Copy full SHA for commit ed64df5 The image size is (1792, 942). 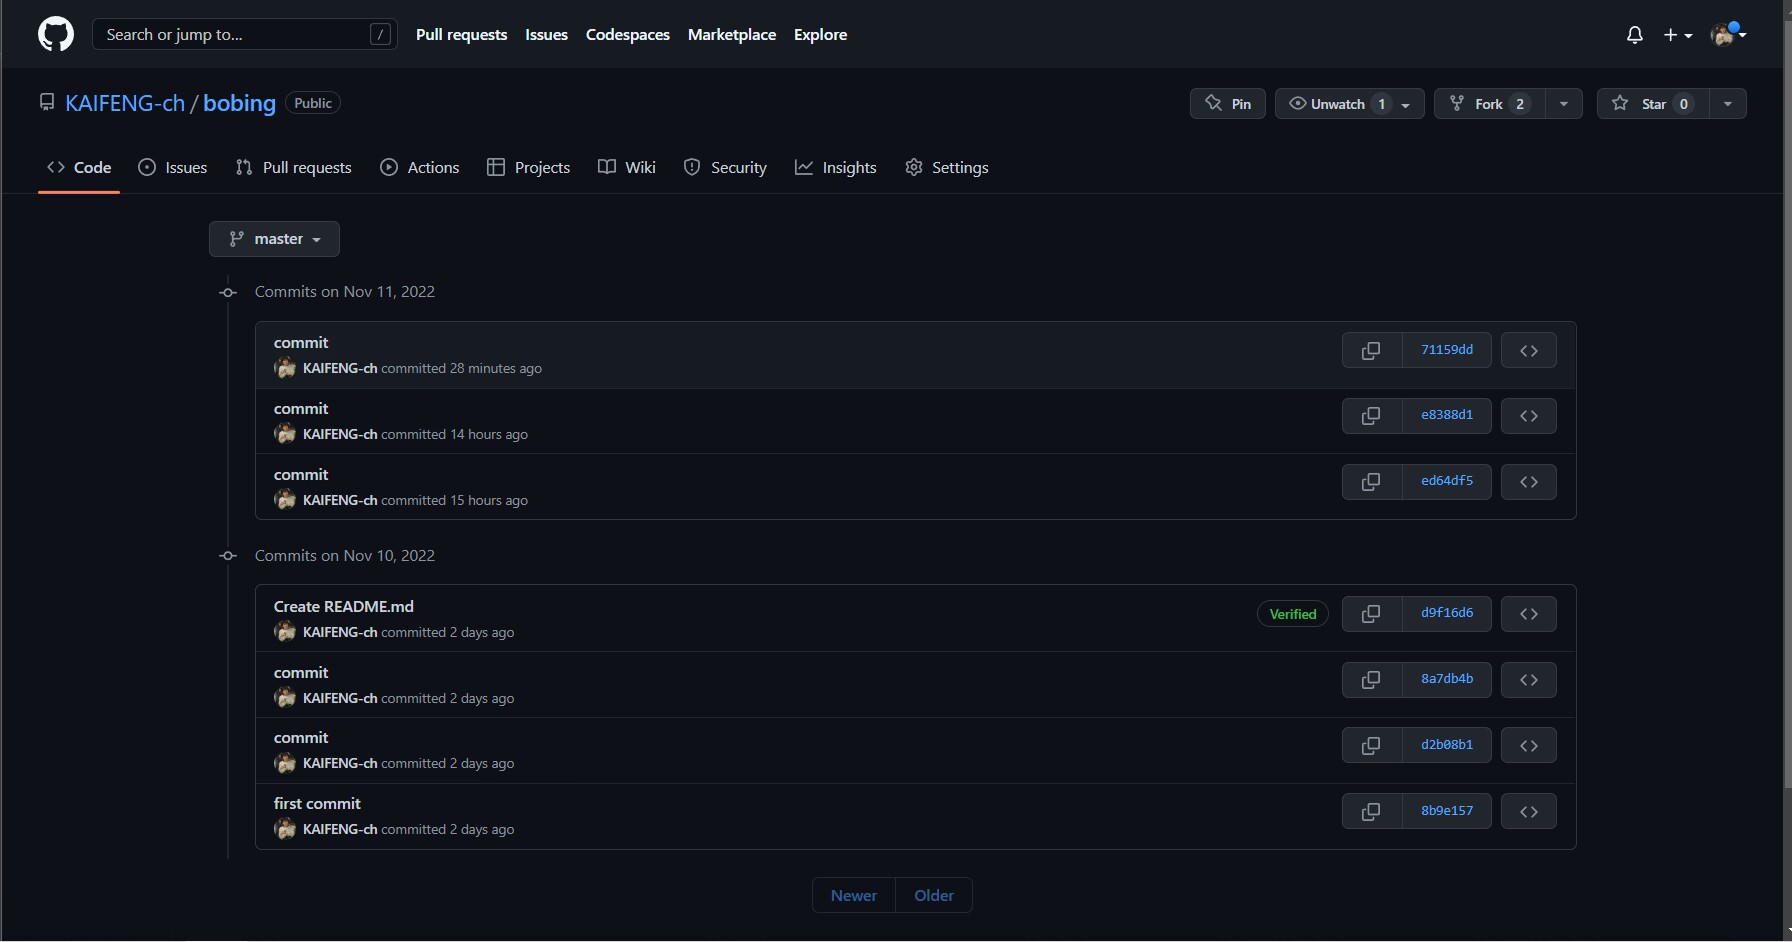[1371, 482]
